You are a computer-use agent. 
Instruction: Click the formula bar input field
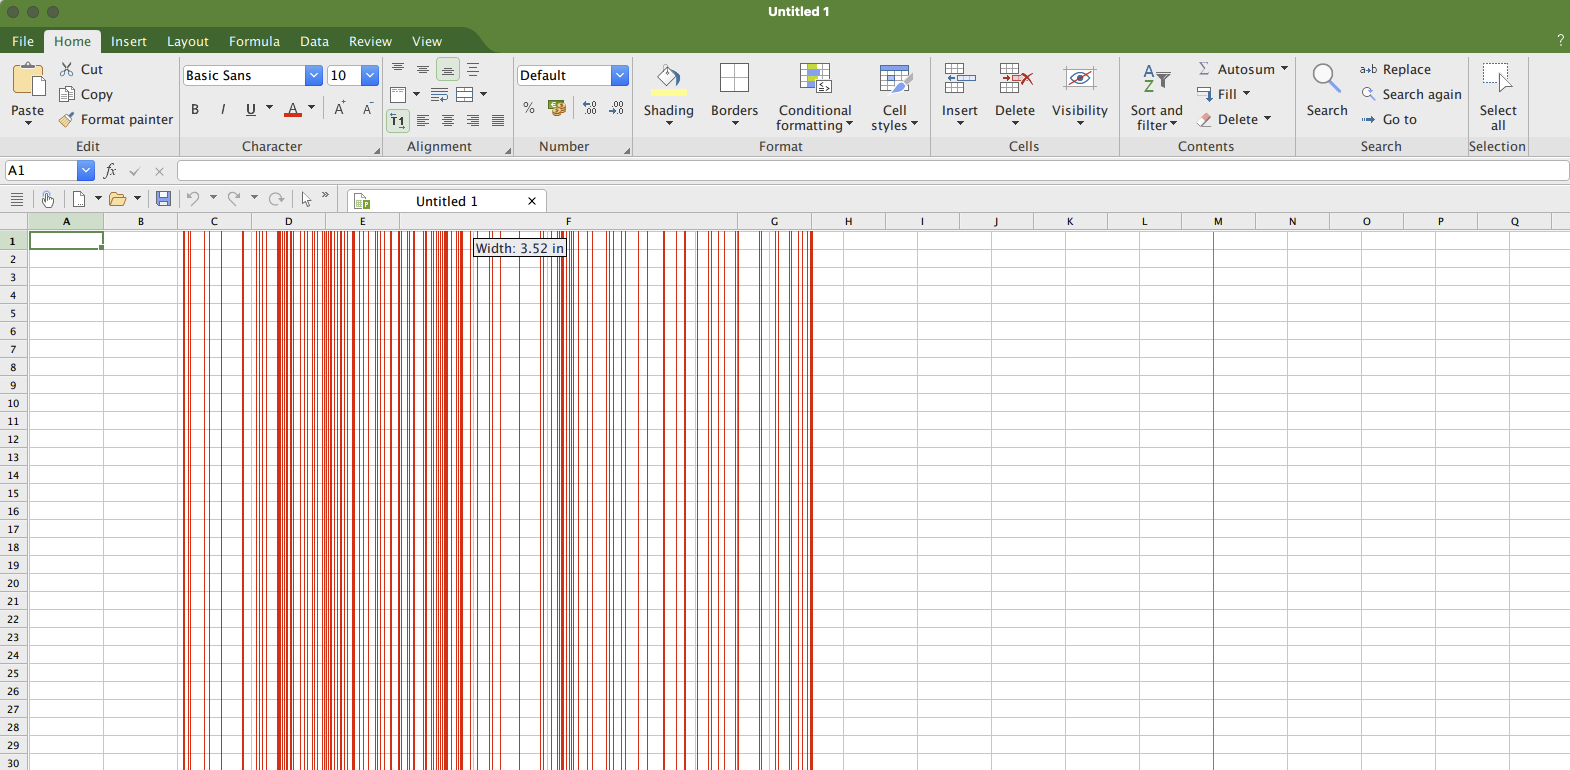tap(870, 171)
